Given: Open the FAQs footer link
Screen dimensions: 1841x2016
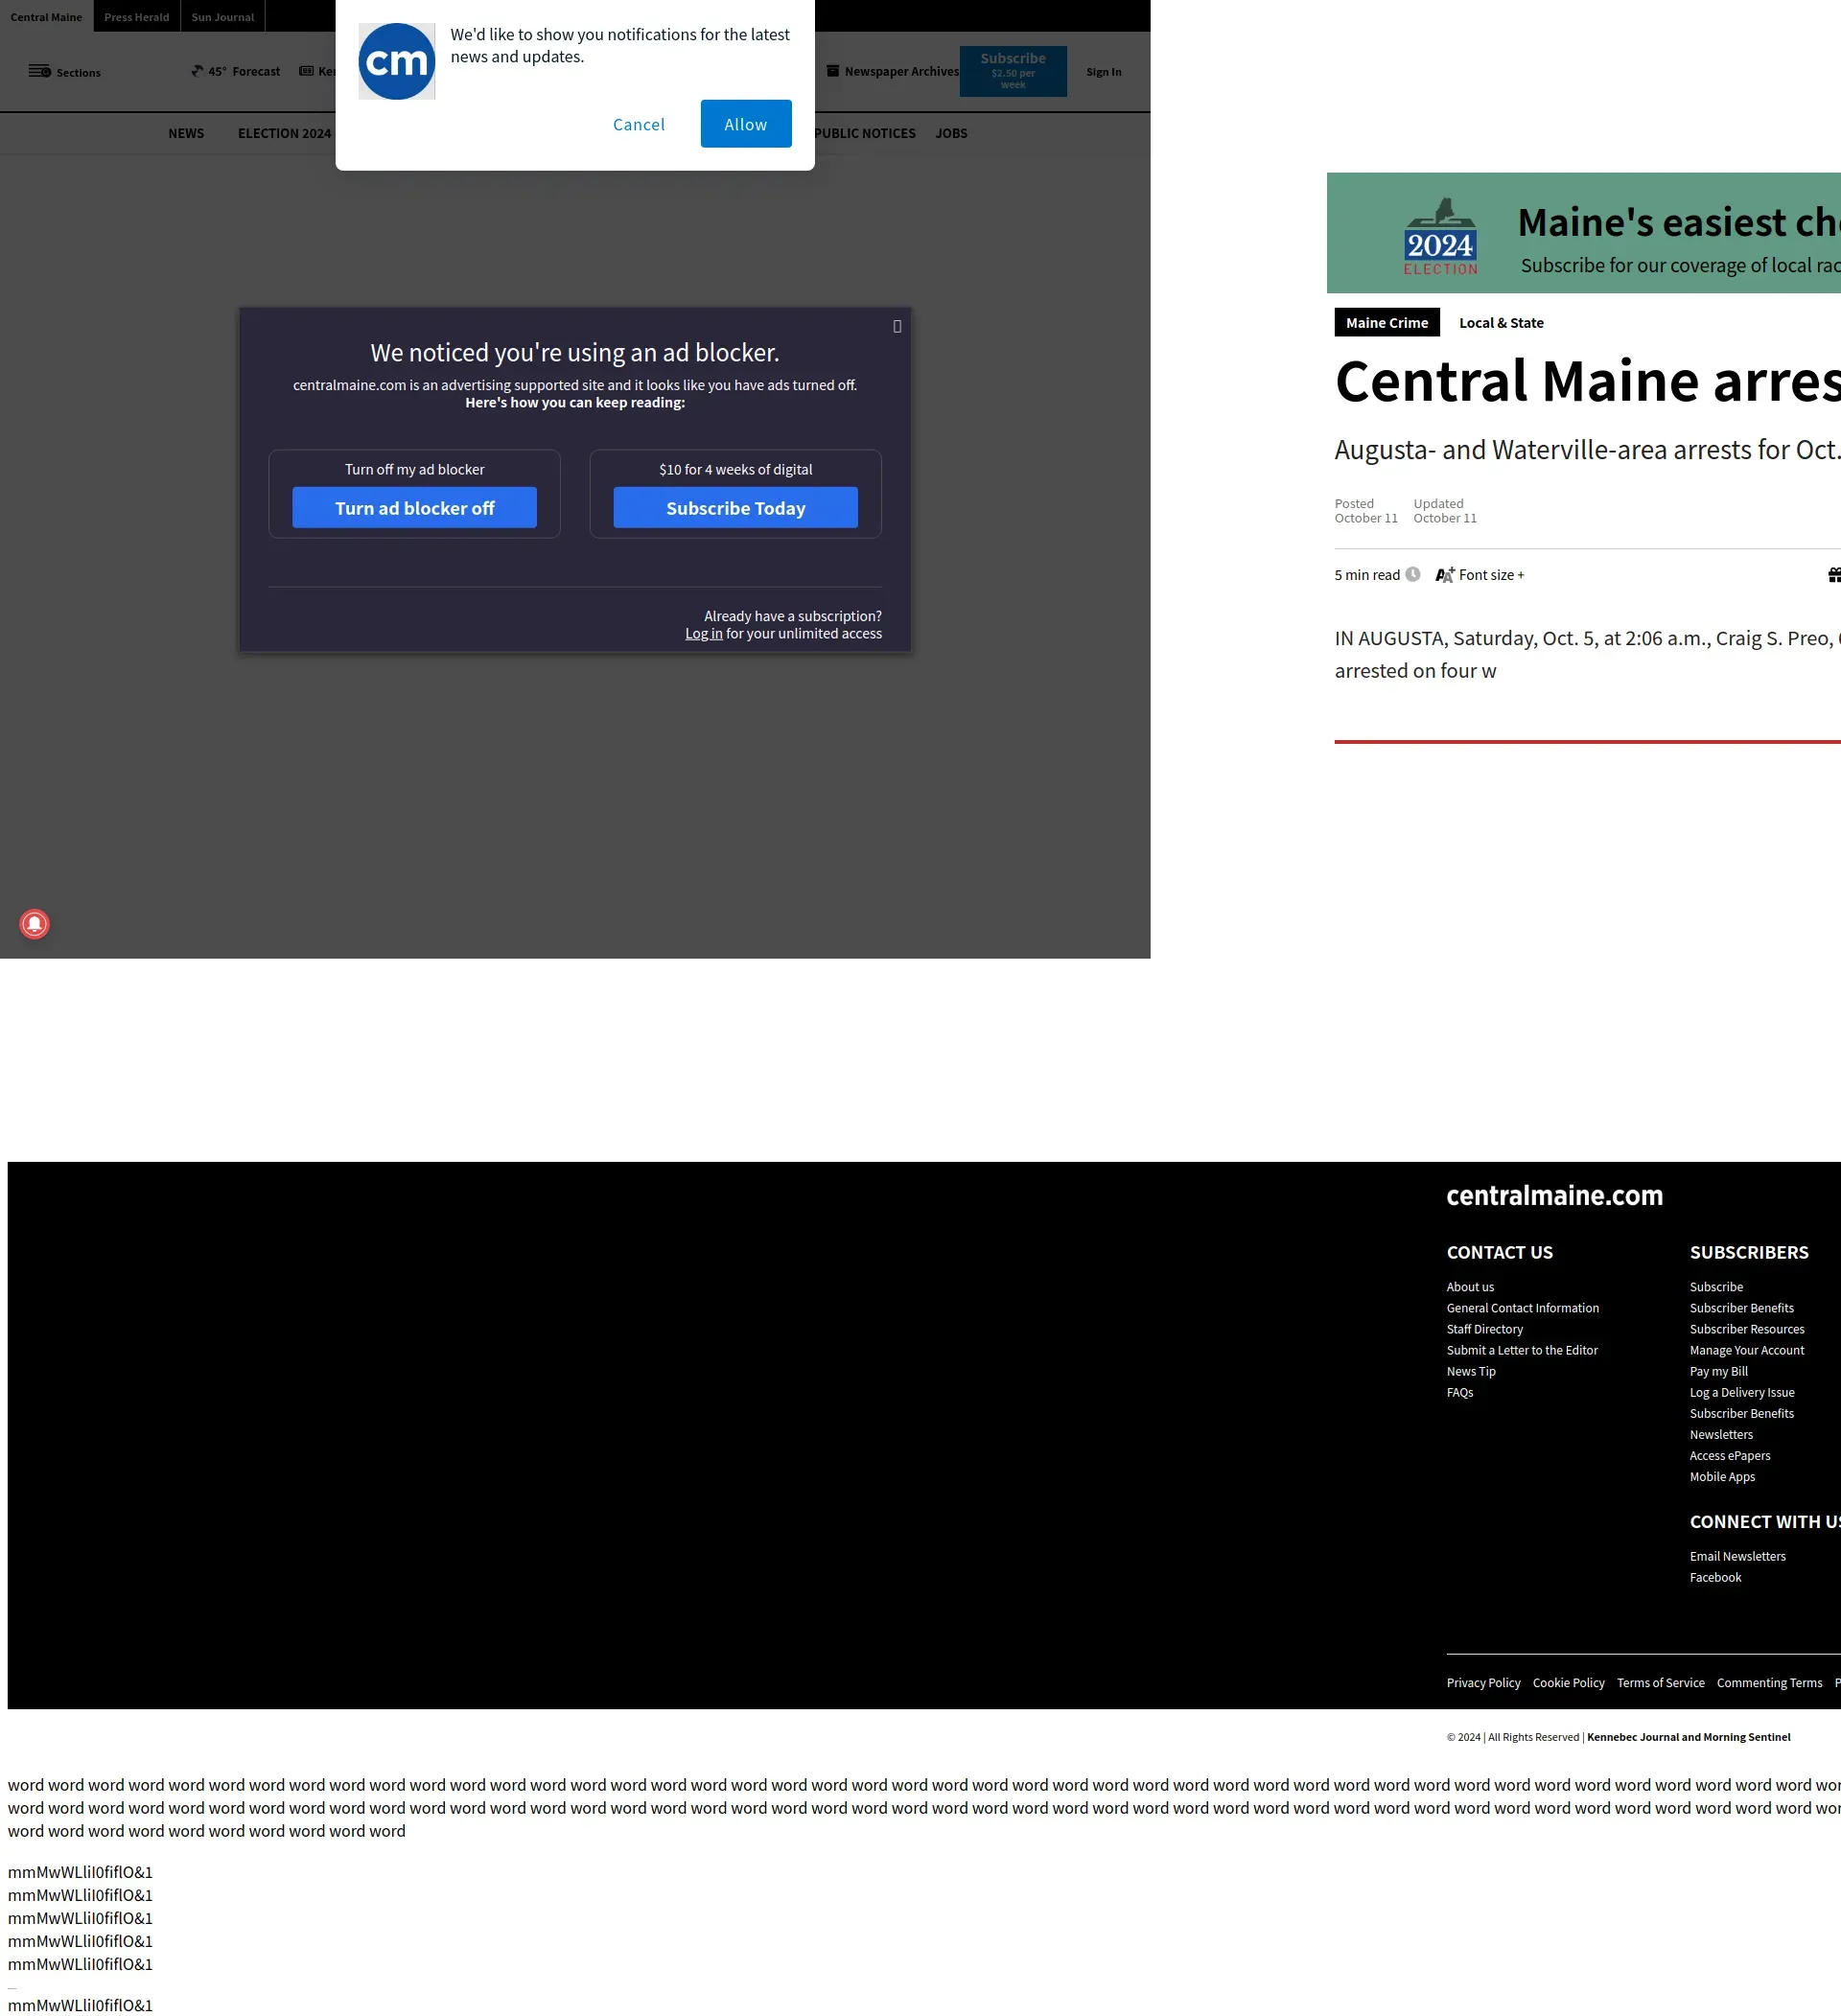Looking at the screenshot, I should [1460, 1392].
